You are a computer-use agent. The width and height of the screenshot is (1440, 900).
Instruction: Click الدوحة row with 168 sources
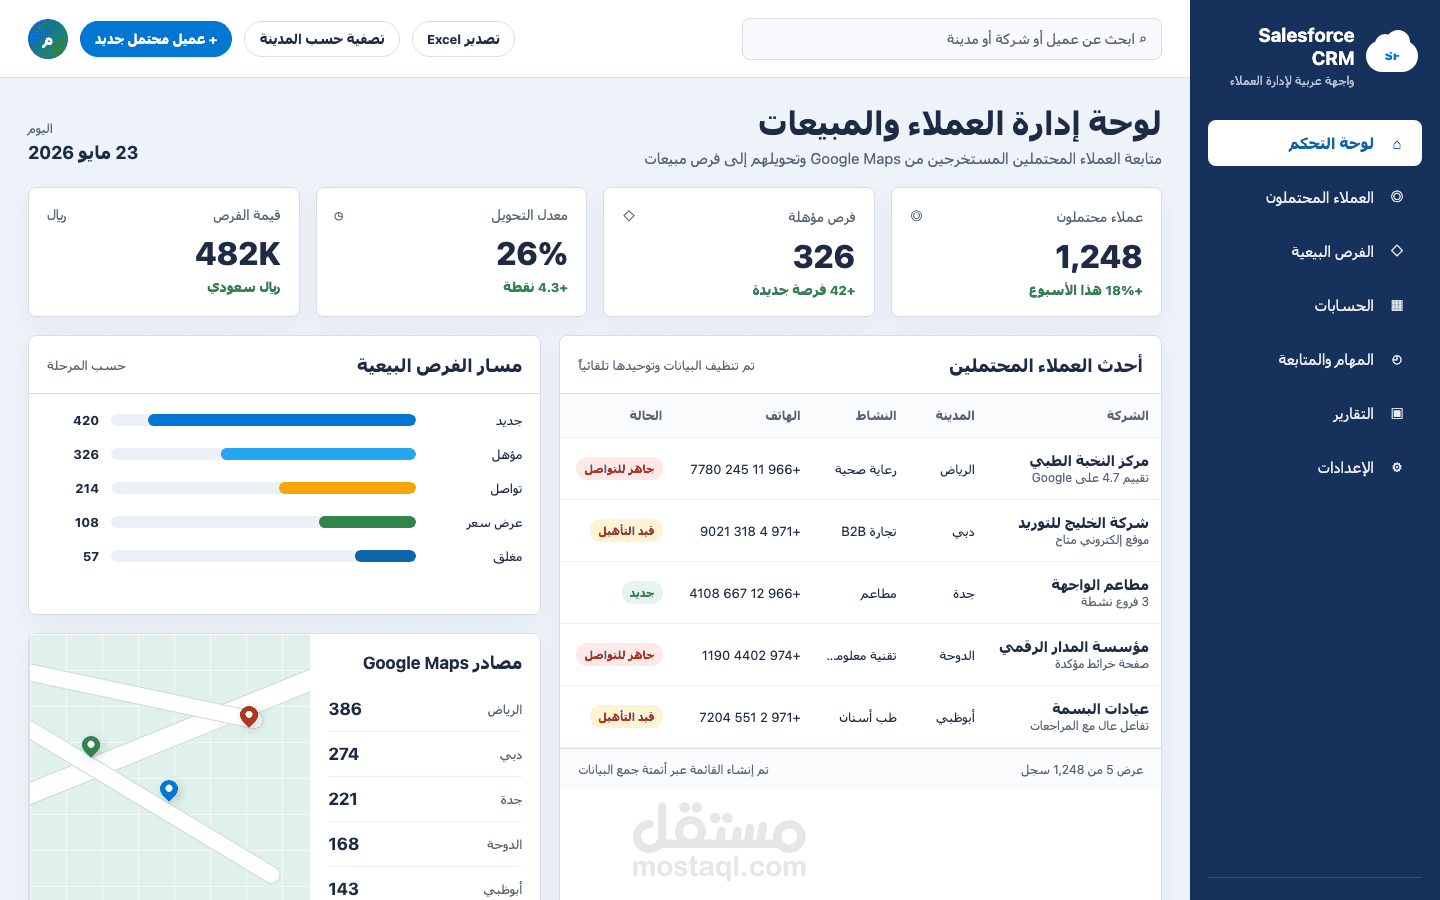(x=425, y=844)
